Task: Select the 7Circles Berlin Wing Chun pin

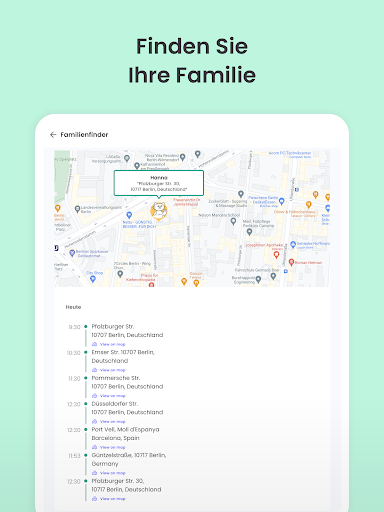Action: click(x=120, y=274)
